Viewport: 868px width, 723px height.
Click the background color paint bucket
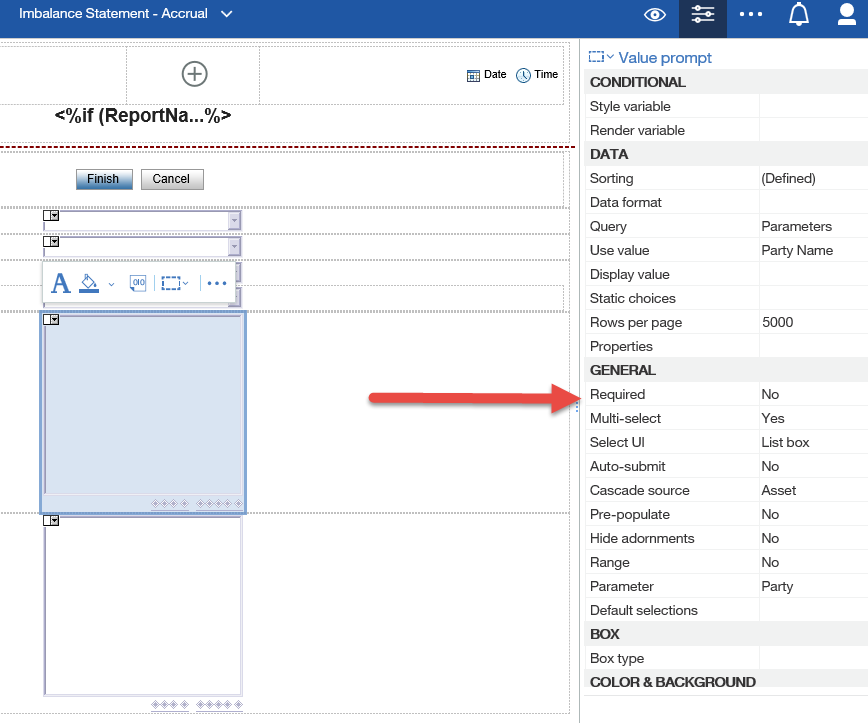(89, 283)
